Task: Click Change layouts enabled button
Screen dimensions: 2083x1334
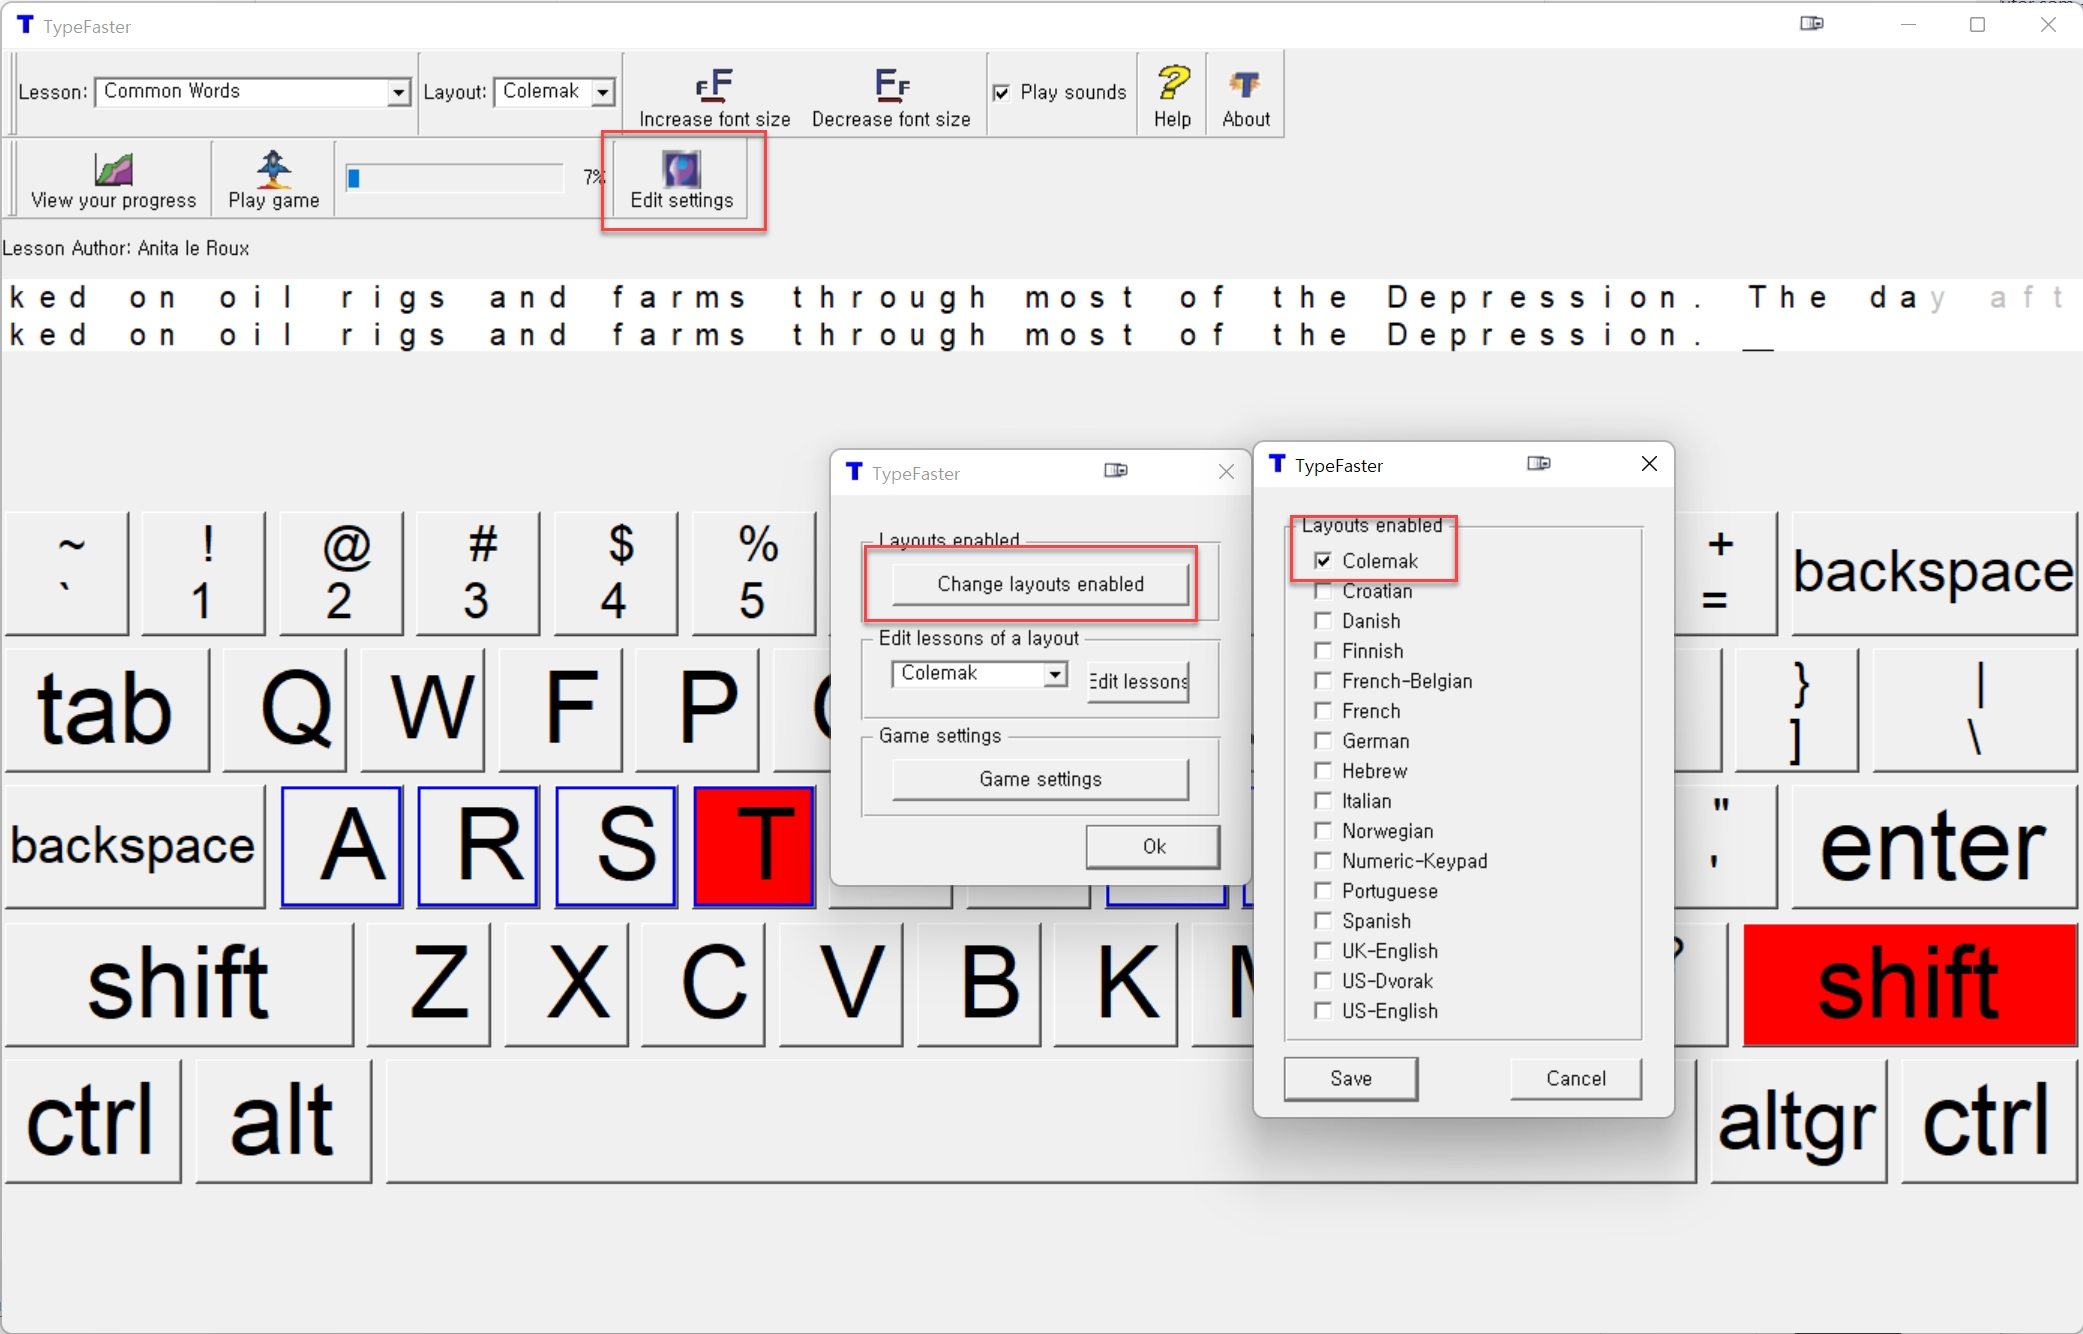Action: (x=1040, y=584)
